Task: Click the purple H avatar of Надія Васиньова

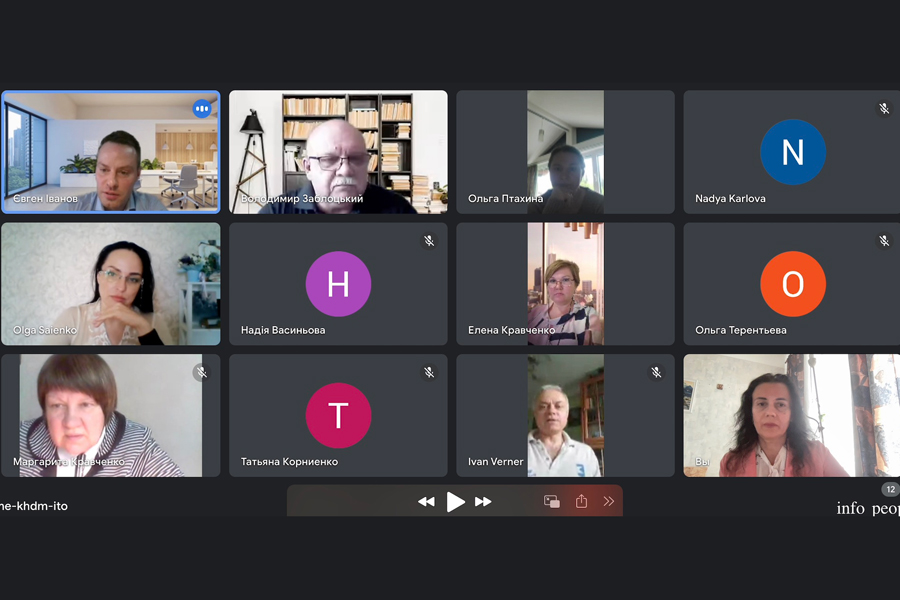Action: (x=338, y=284)
